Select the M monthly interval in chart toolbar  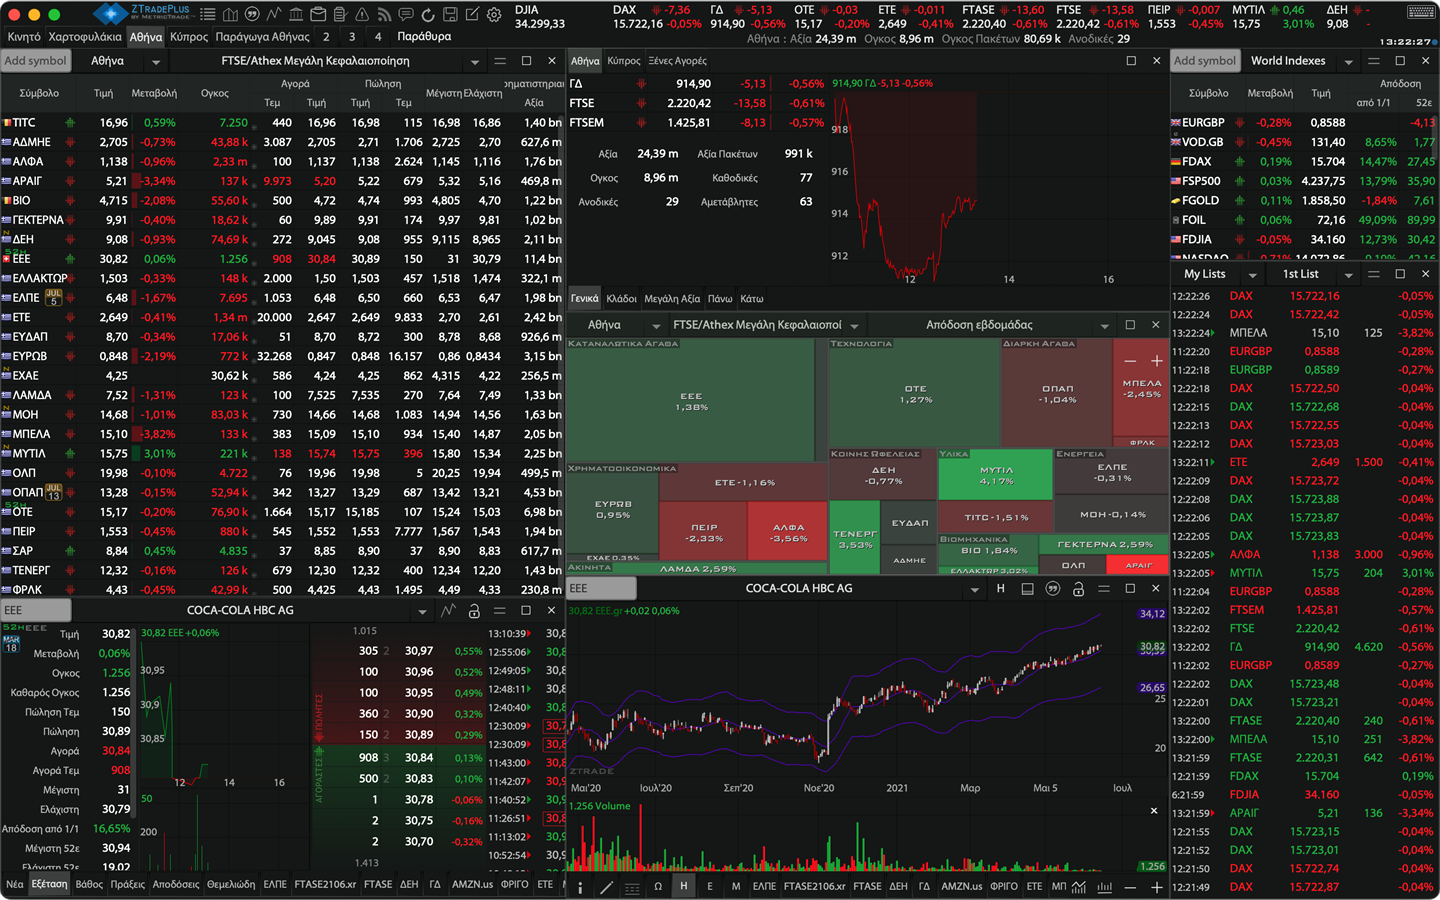pyautogui.click(x=736, y=887)
